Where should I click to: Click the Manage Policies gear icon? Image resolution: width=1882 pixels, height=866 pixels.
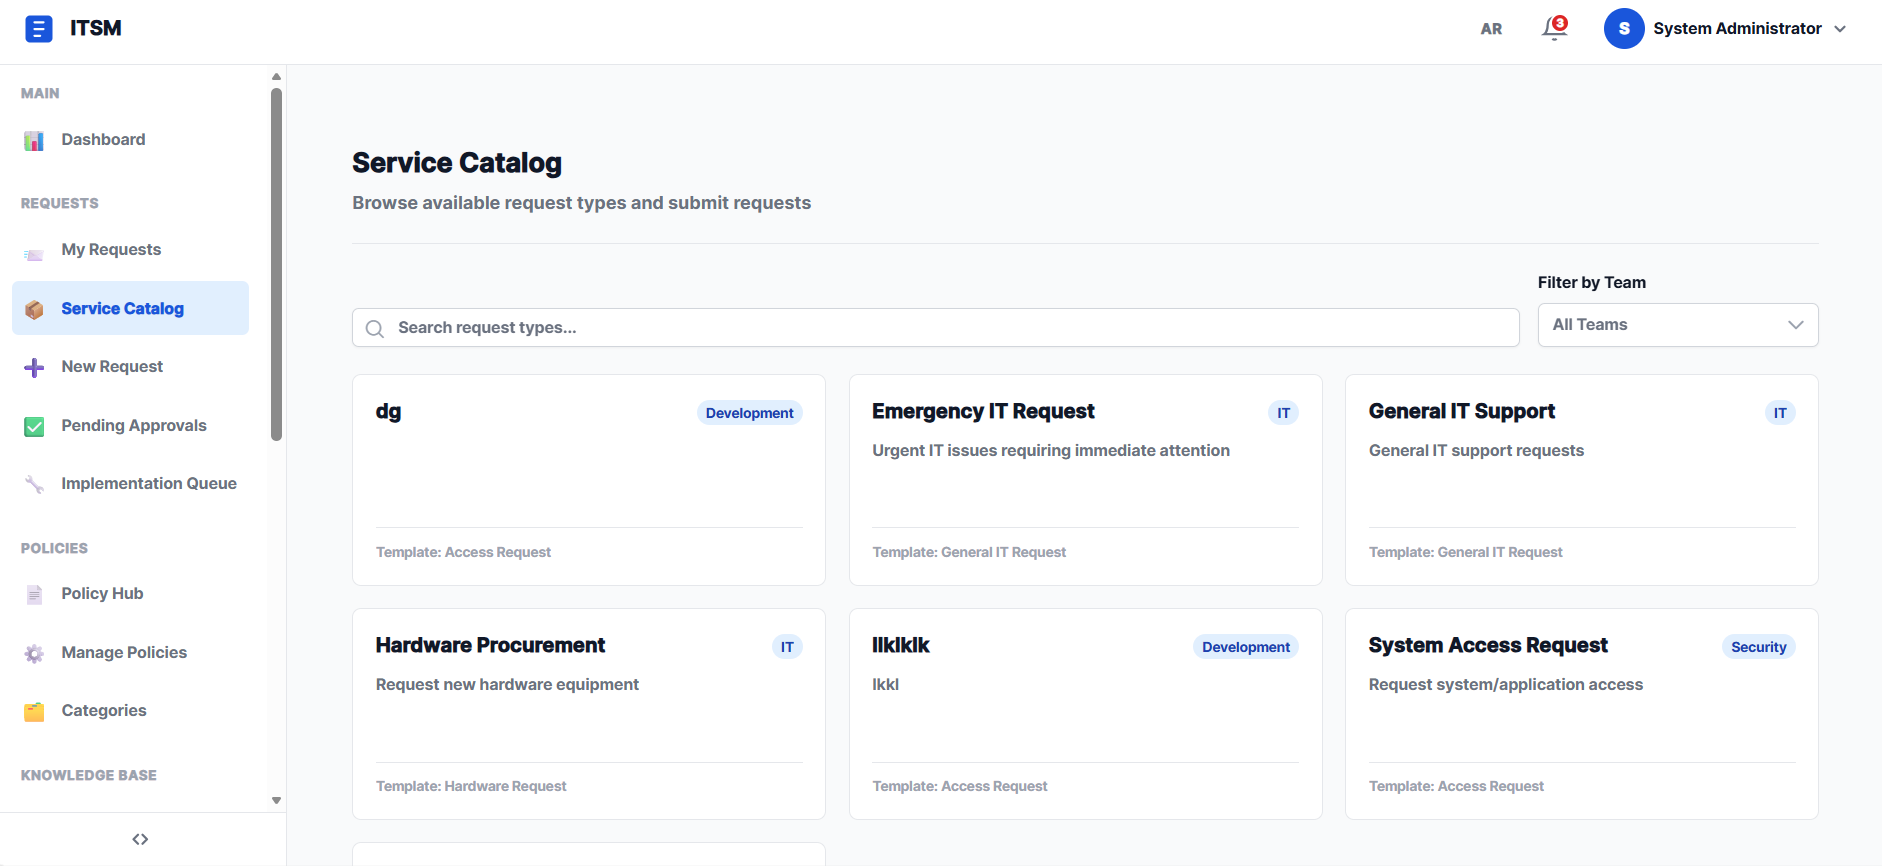pos(34,652)
